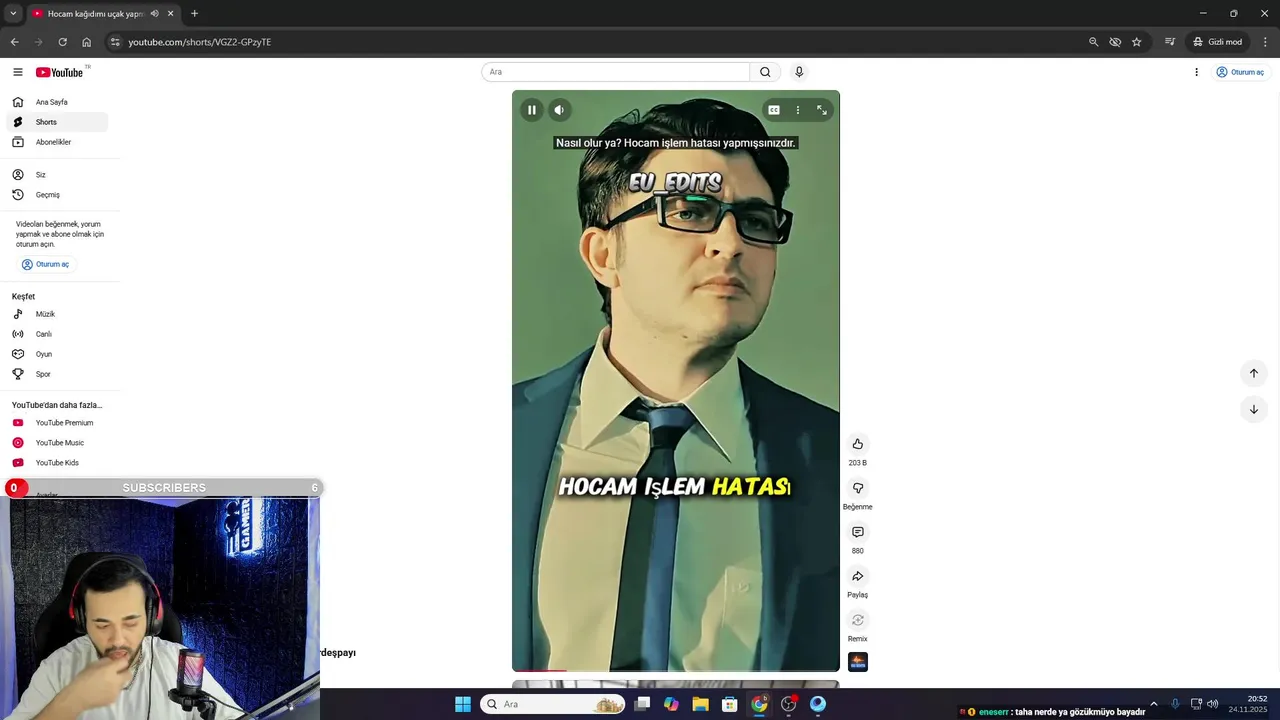Open Microsoft Store from taskbar
Viewport: 1280px width, 720px height.
(729, 704)
